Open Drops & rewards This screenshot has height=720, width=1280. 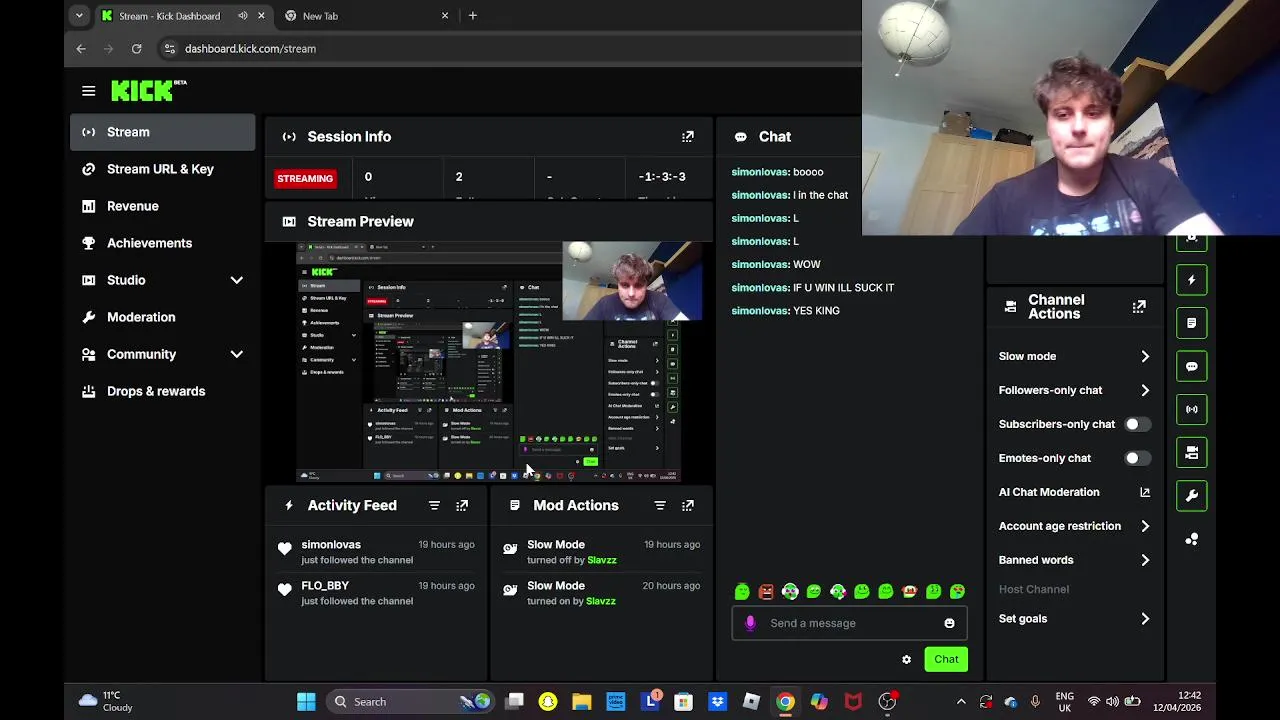pos(163,391)
